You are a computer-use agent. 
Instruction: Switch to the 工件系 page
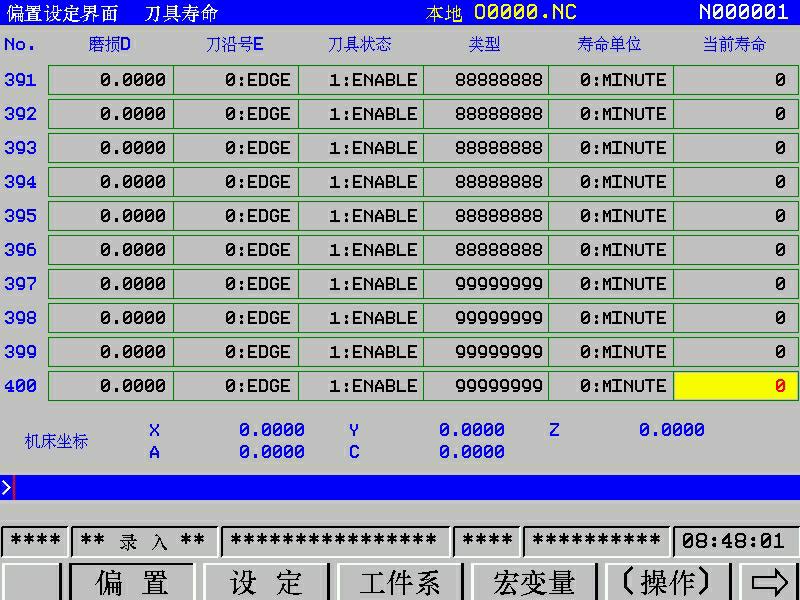click(x=399, y=582)
